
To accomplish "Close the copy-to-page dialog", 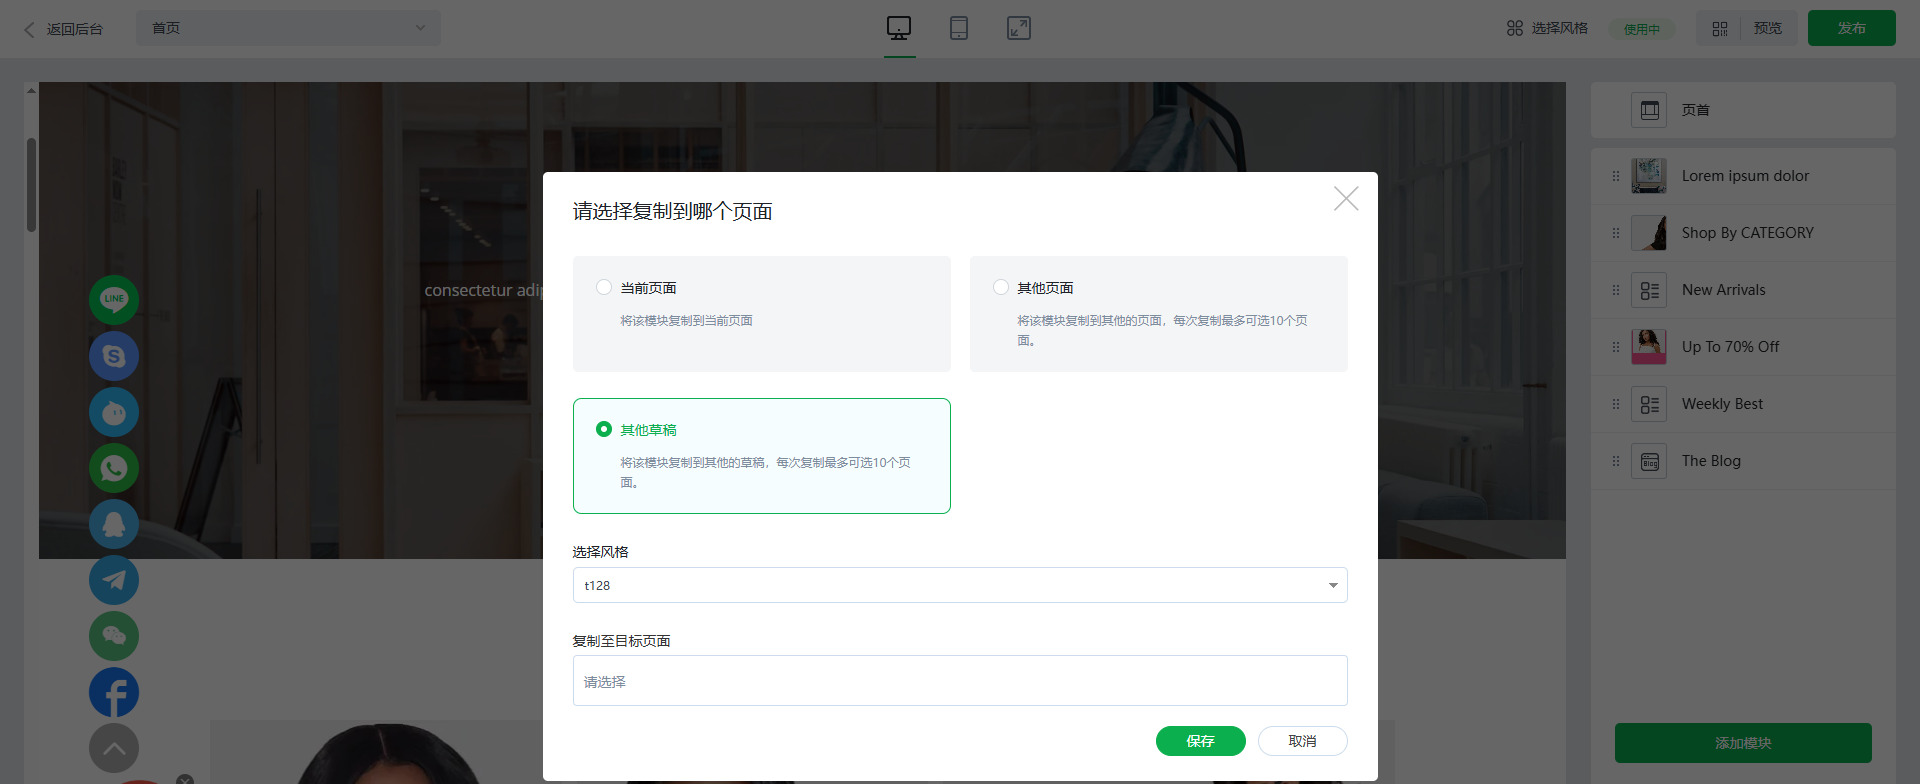I will tap(1345, 199).
